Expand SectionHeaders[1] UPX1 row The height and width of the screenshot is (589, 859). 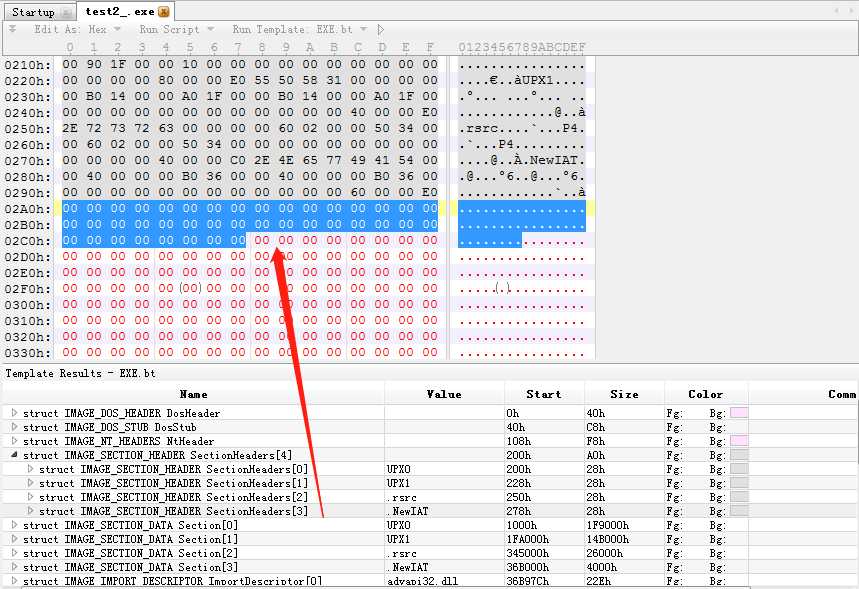point(30,483)
